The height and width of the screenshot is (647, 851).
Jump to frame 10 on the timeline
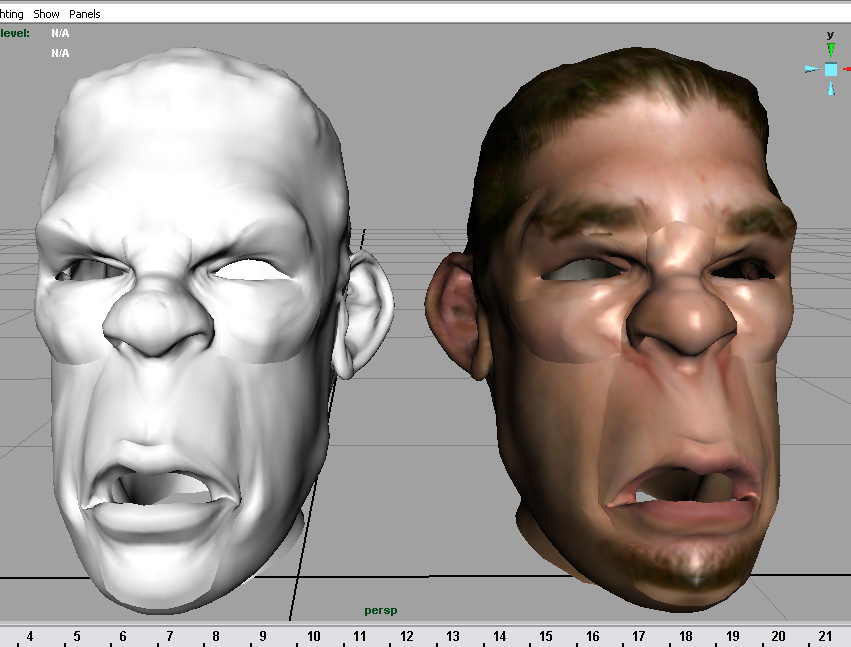pos(313,636)
